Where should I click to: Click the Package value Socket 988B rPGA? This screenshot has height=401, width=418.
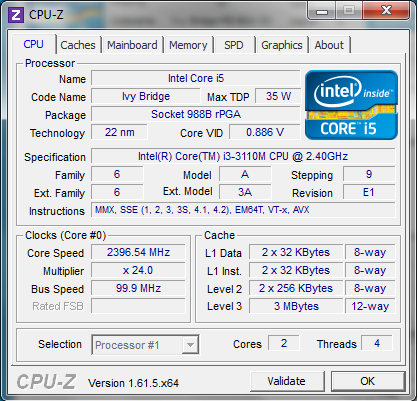point(196,114)
